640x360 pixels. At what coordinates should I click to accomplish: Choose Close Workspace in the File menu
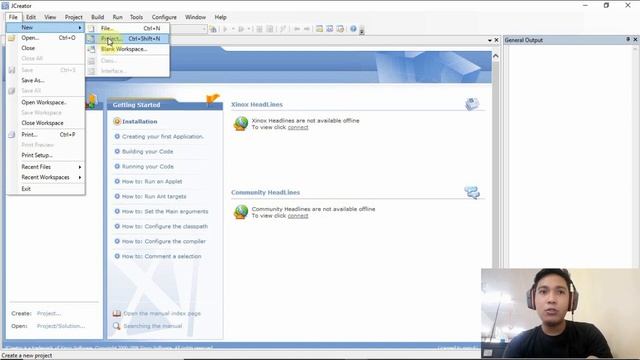tap(46, 123)
